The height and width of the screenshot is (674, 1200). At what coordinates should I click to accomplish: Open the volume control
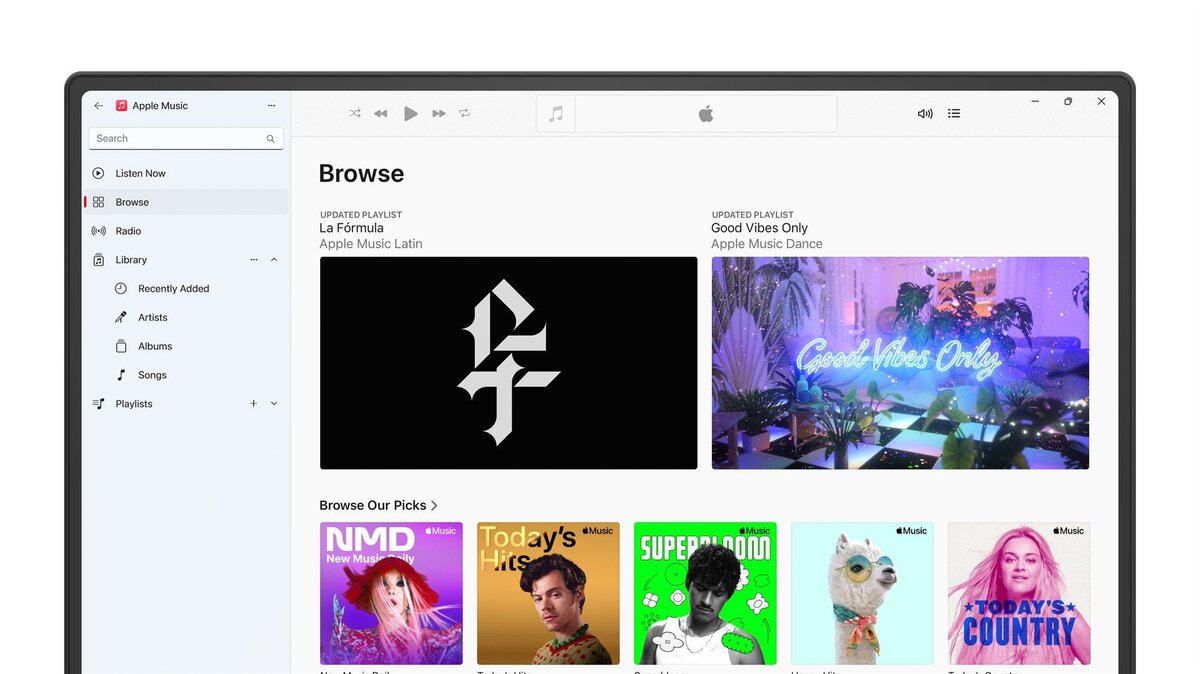tap(925, 114)
